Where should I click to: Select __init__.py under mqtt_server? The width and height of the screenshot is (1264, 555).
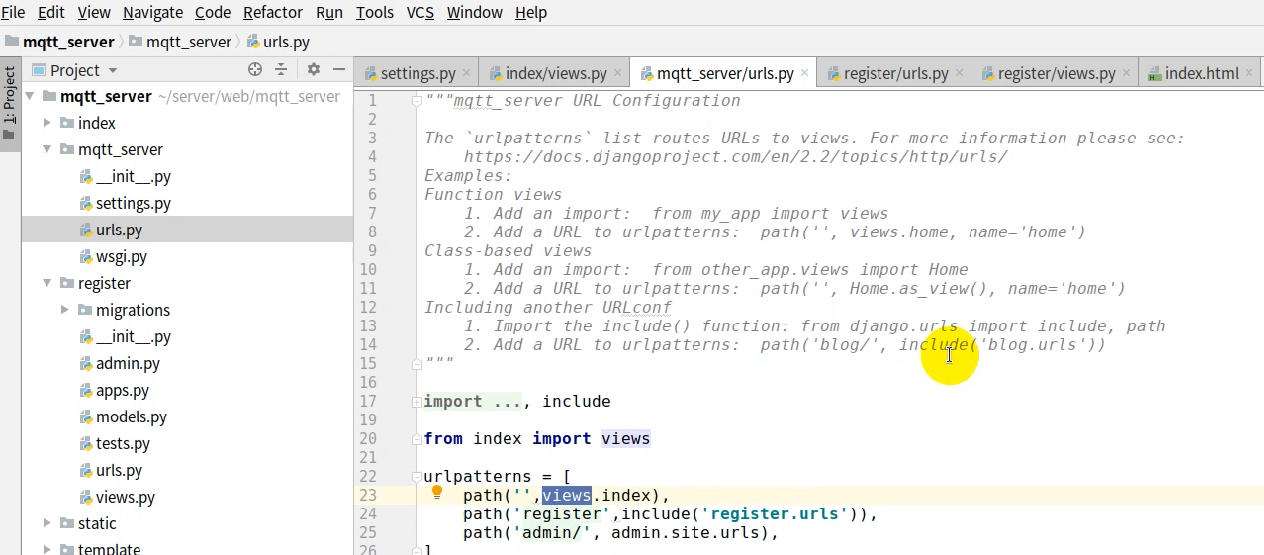(x=125, y=177)
